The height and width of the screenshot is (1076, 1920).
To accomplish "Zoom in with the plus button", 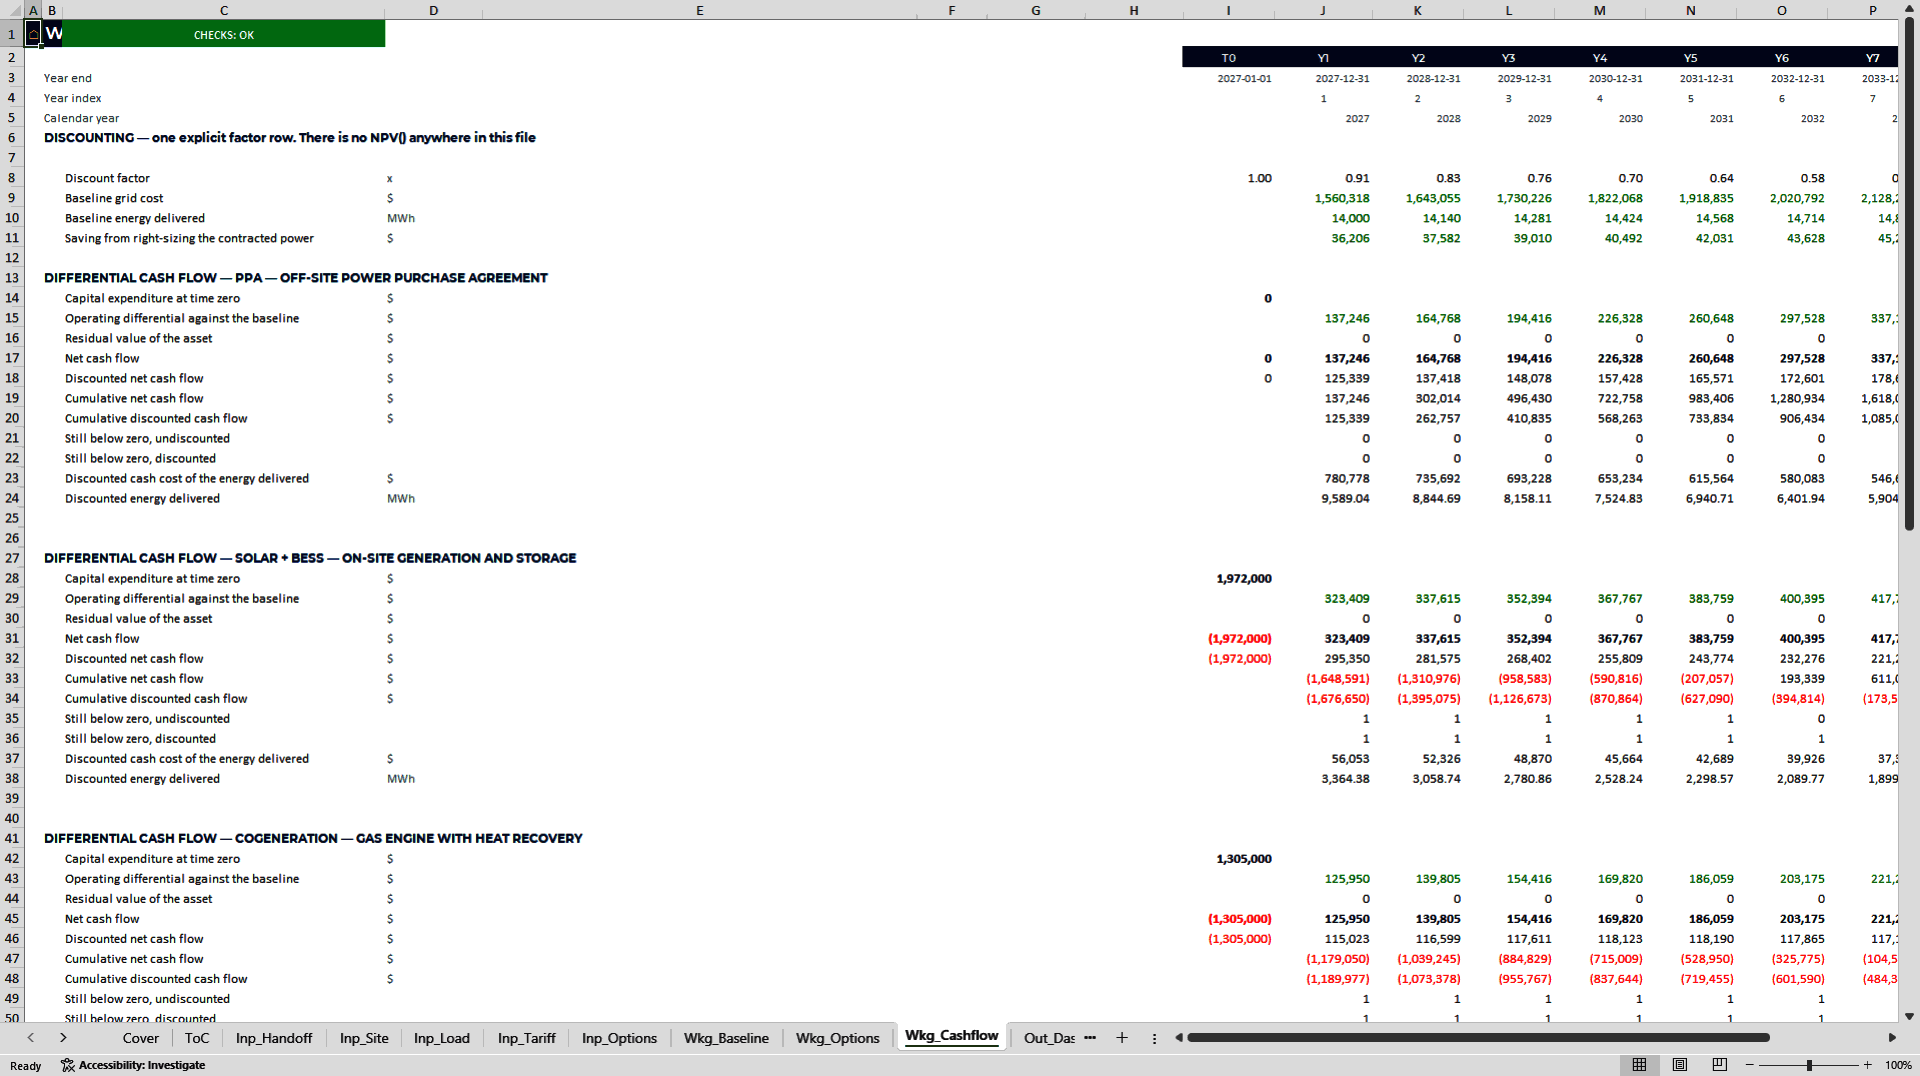I will pyautogui.click(x=1868, y=1065).
